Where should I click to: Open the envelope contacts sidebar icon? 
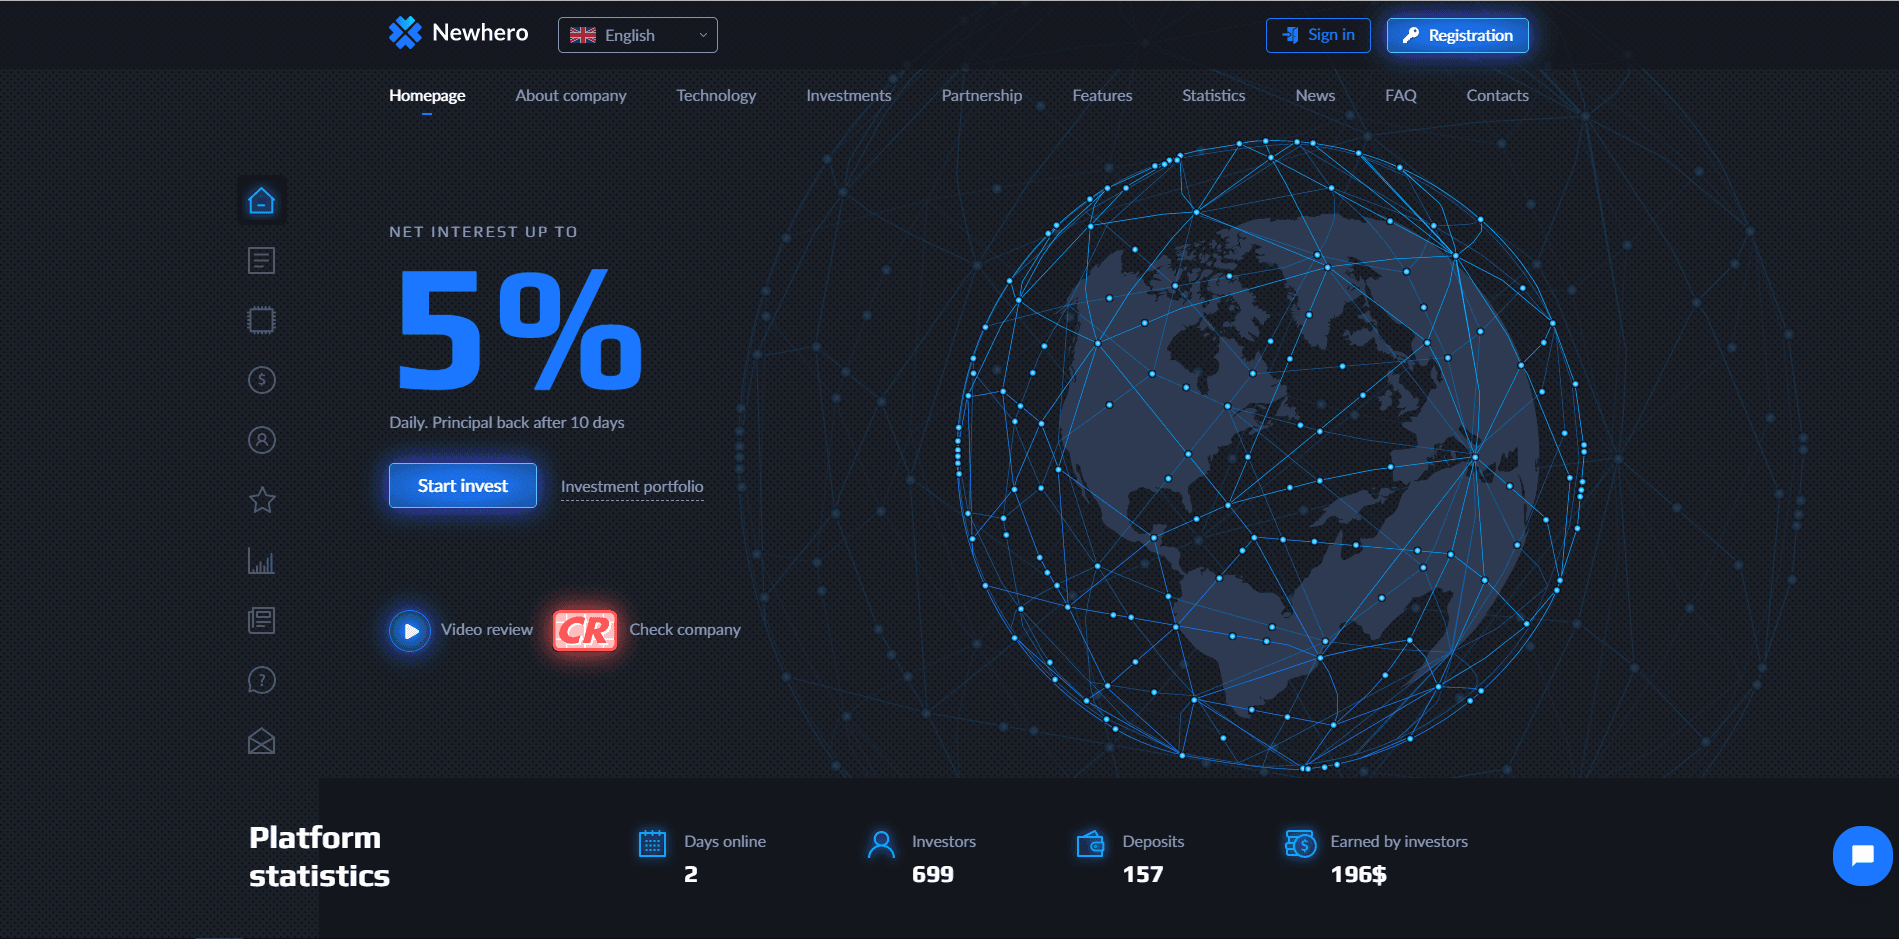click(x=261, y=741)
